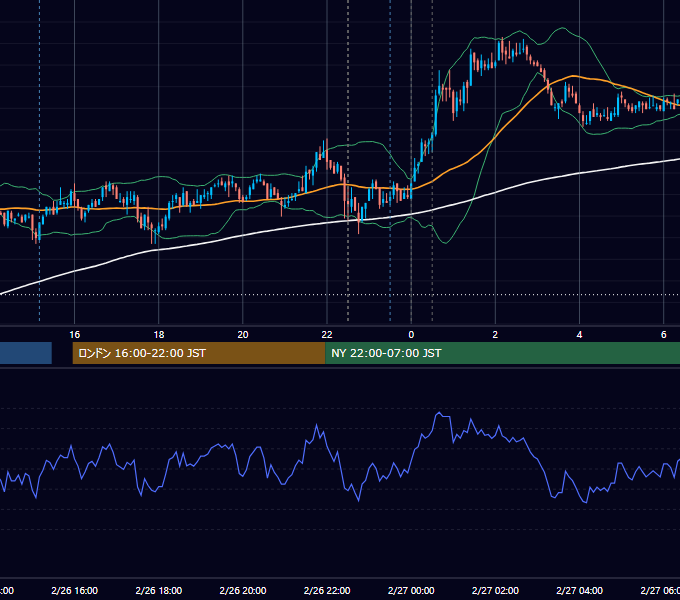Click the 2 hour label on upper axis

495,334
